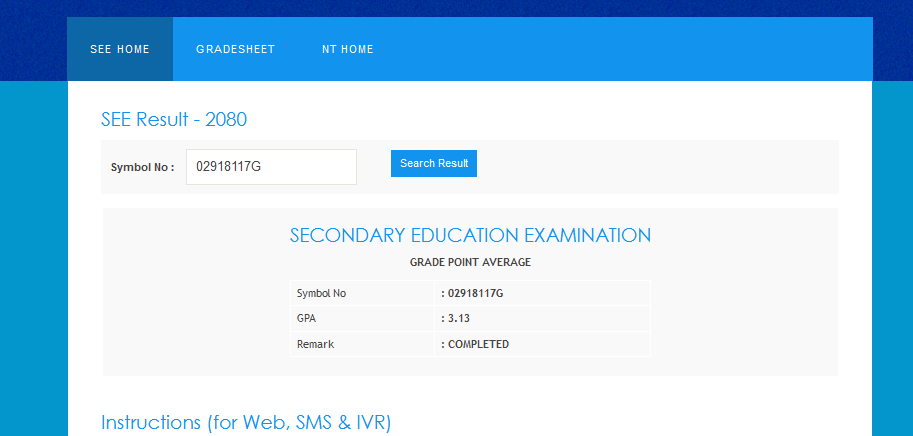Select the SECONDARY EDUCATION EXAMINATION title
913x436 pixels.
click(x=470, y=236)
